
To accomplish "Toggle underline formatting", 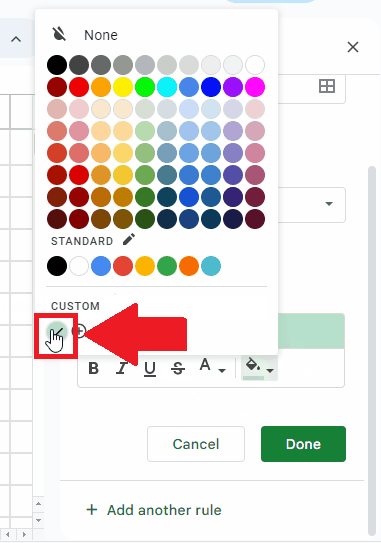I will 150,368.
